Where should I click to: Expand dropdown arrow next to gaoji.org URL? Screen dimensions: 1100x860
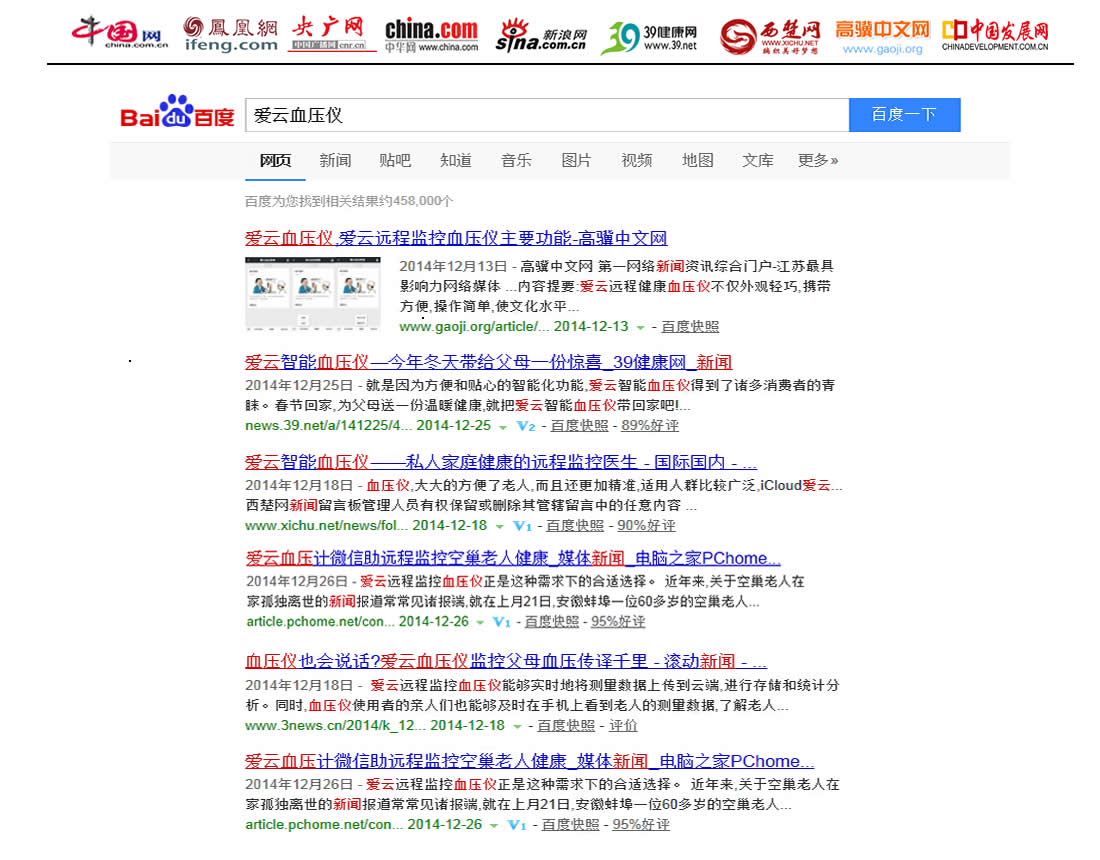pyautogui.click(x=640, y=328)
